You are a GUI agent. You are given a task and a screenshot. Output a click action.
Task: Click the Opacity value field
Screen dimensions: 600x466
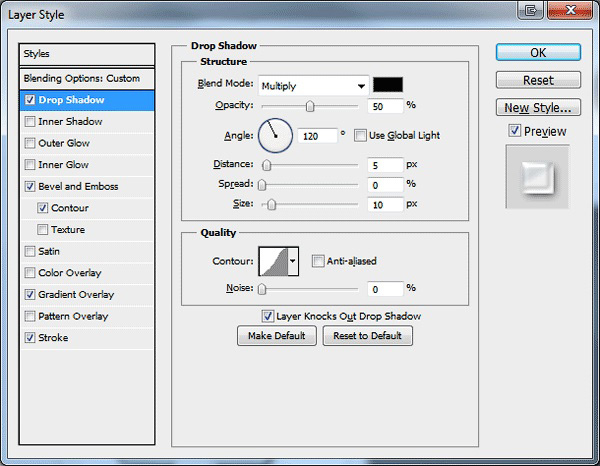385,106
